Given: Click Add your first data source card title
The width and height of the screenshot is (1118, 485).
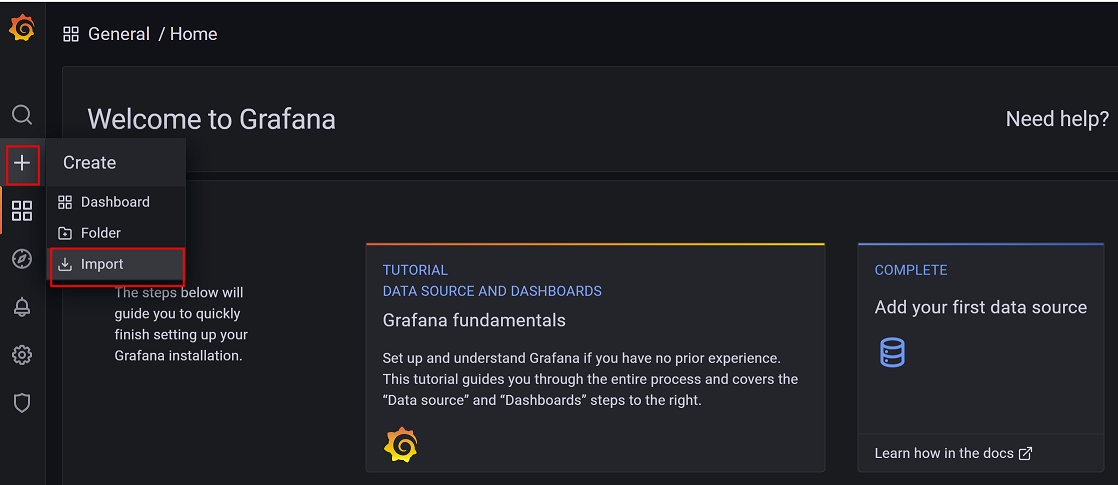Looking at the screenshot, I should 980,308.
